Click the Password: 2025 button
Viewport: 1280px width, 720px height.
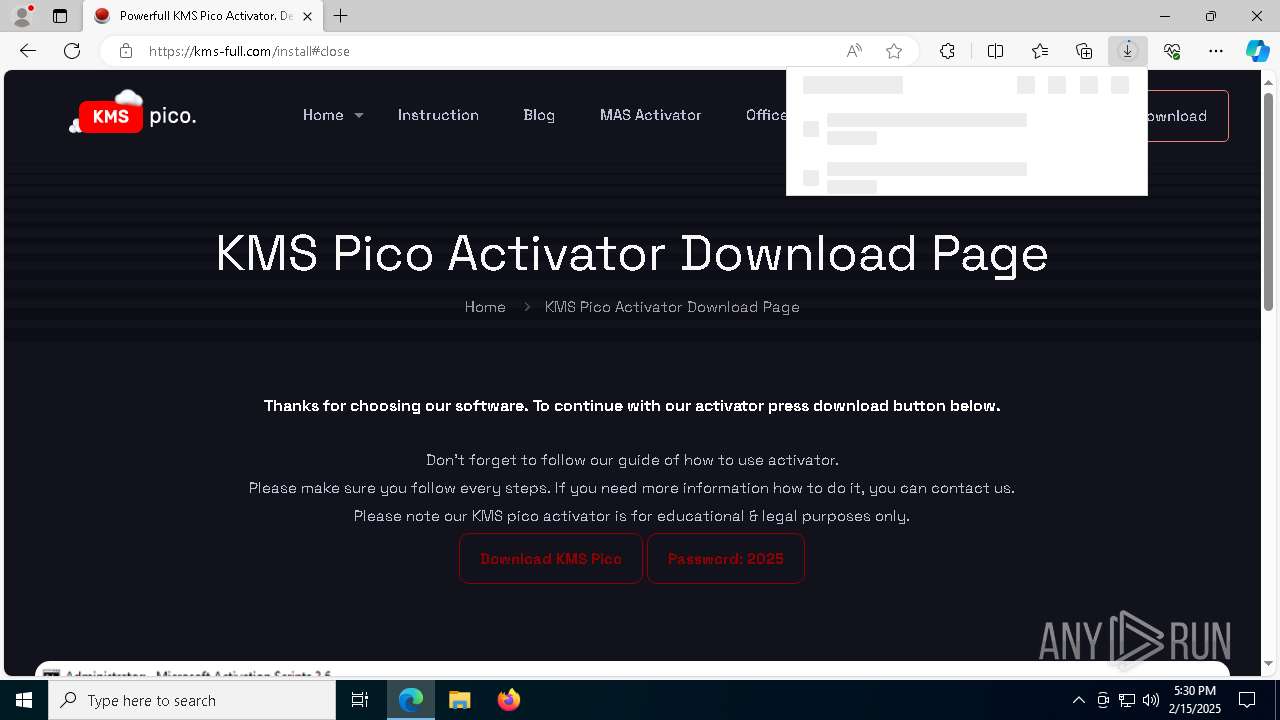pos(726,559)
